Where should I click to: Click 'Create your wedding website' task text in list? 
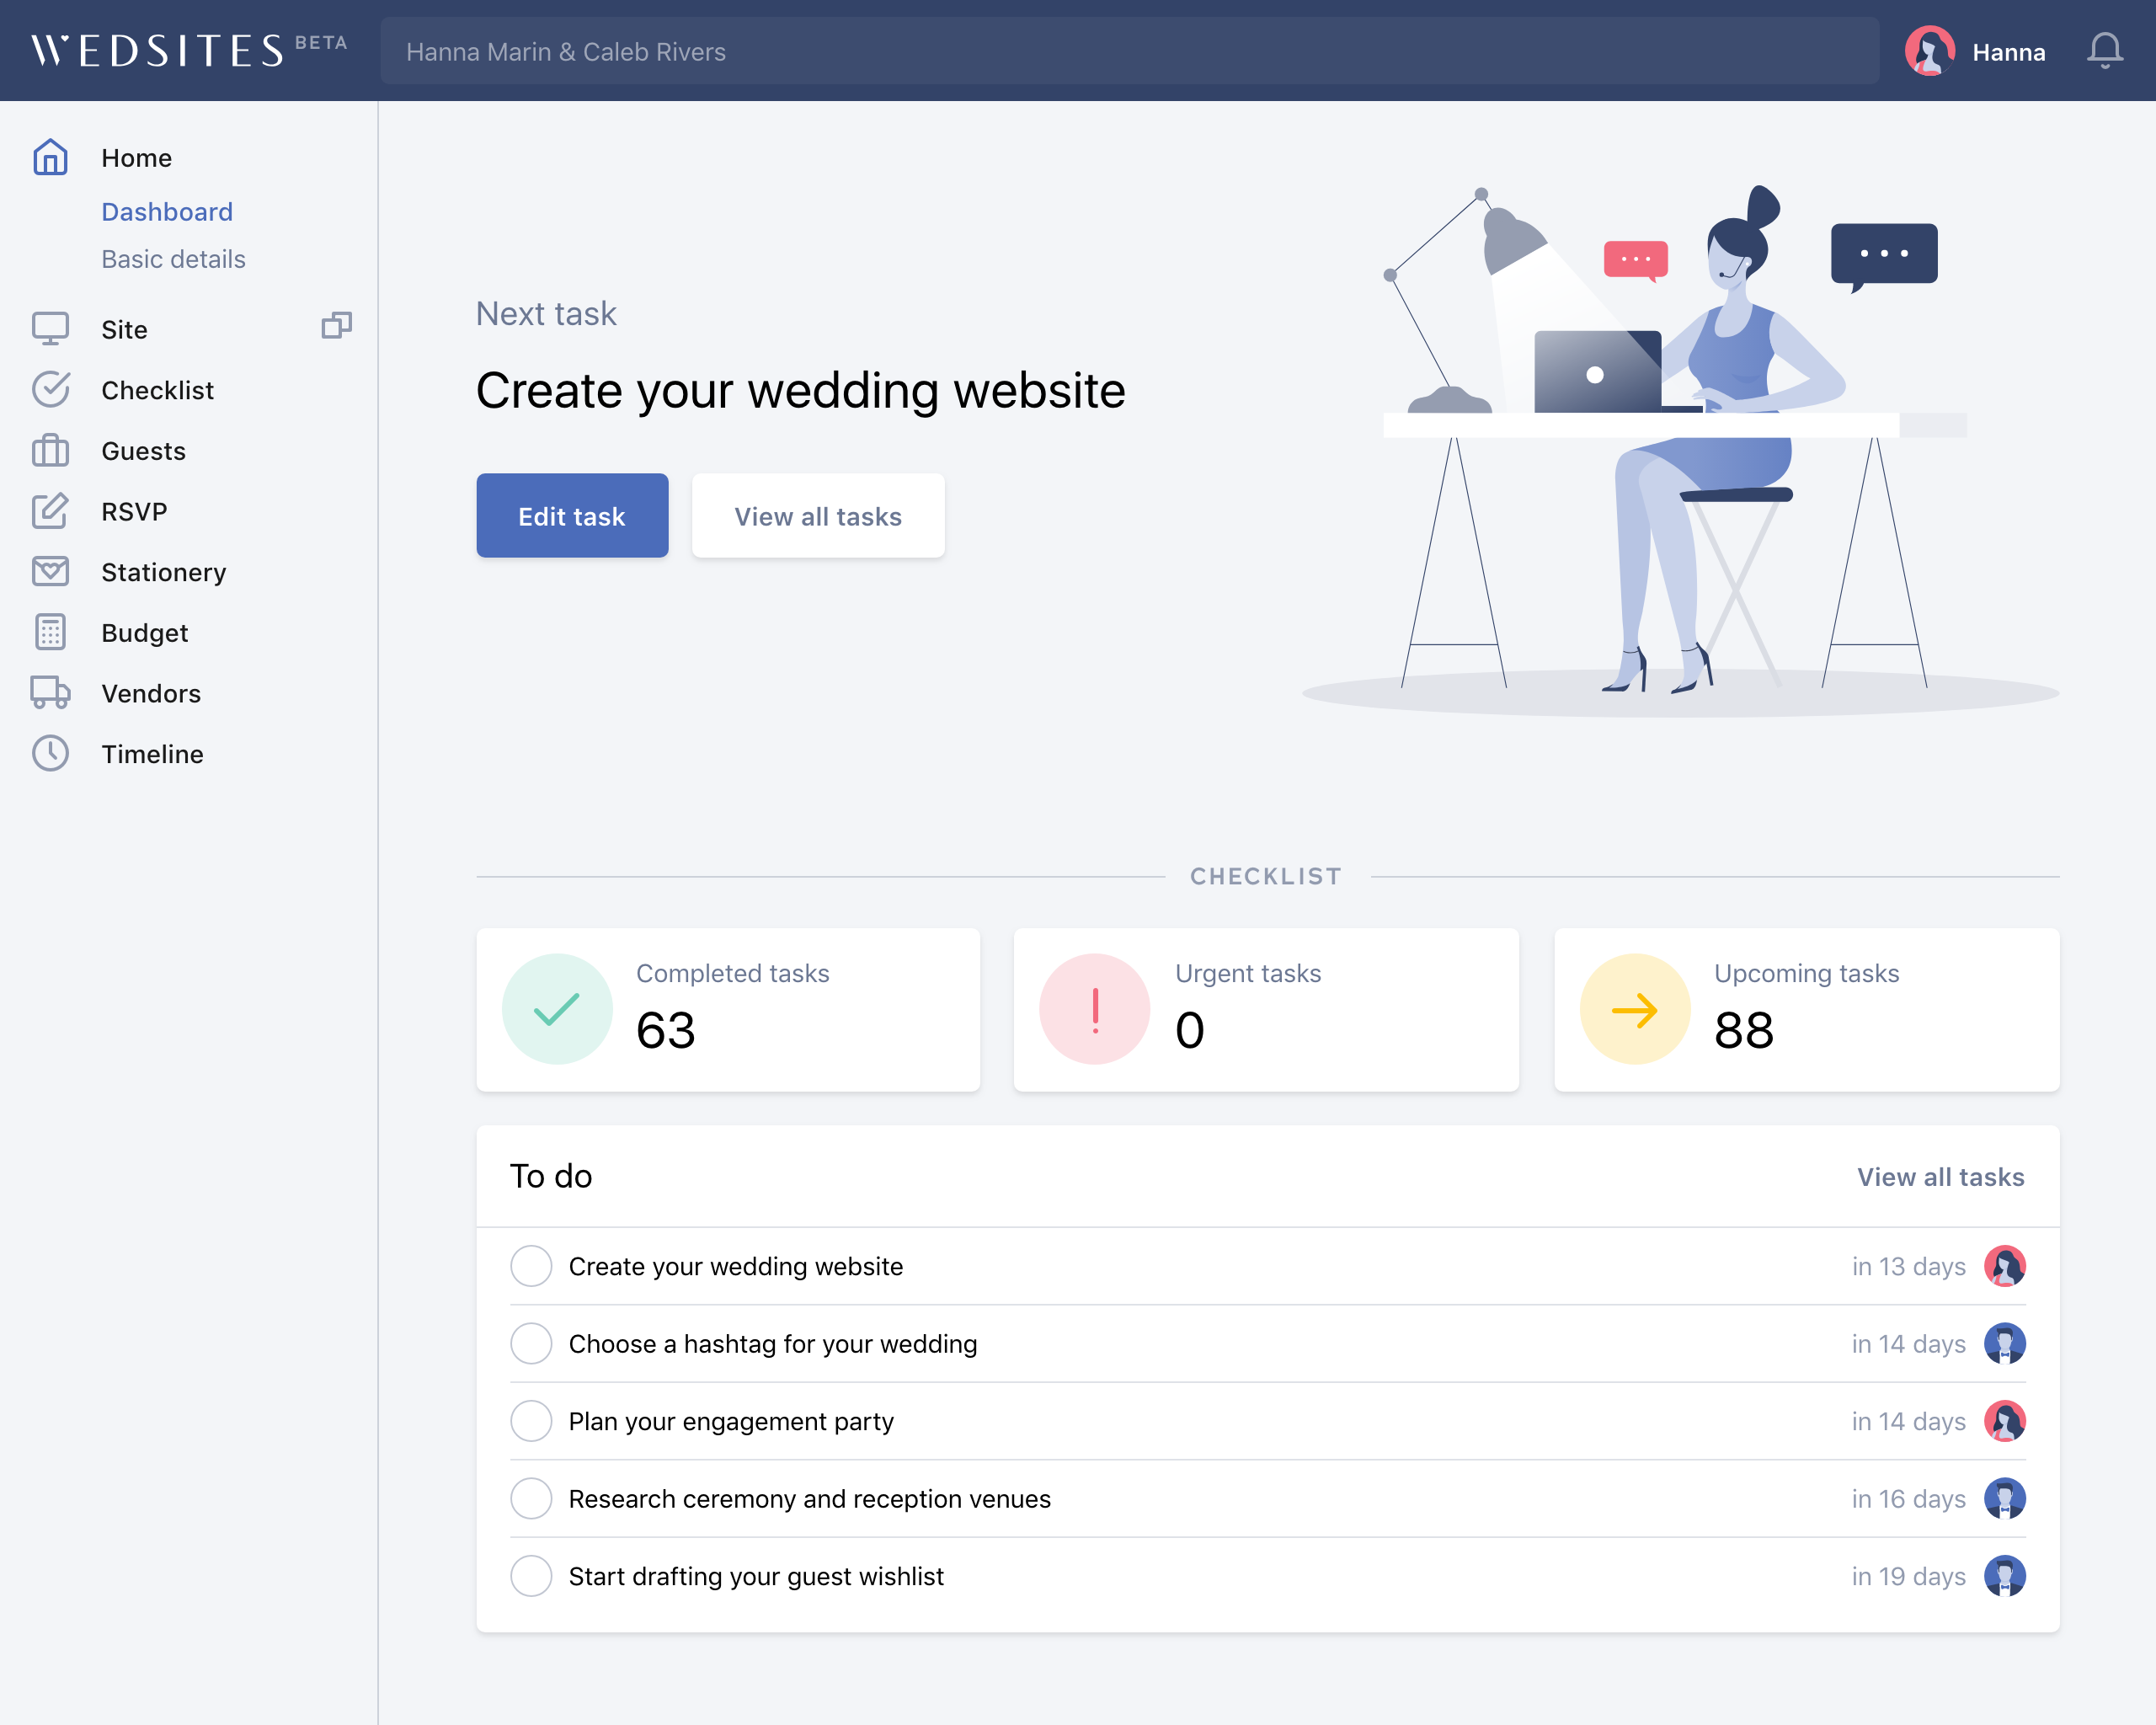point(736,1266)
